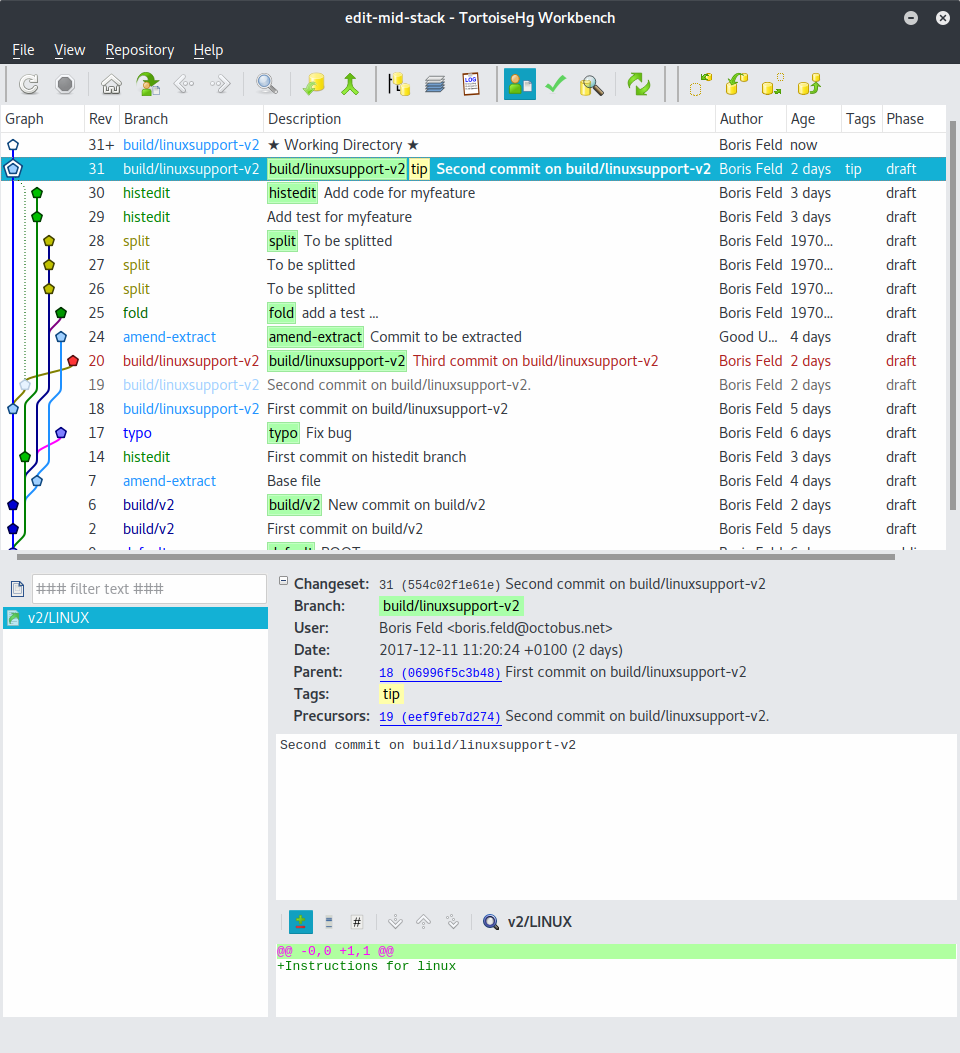Select revision 29 'Add test for myfeature'
This screenshot has width=960, height=1053.
[x=474, y=217]
